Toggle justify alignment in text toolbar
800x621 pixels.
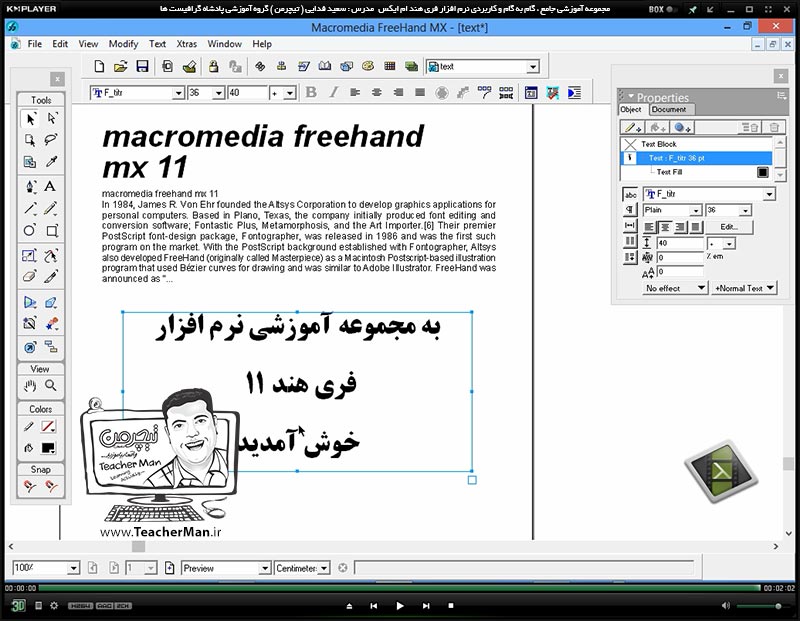[x=420, y=92]
